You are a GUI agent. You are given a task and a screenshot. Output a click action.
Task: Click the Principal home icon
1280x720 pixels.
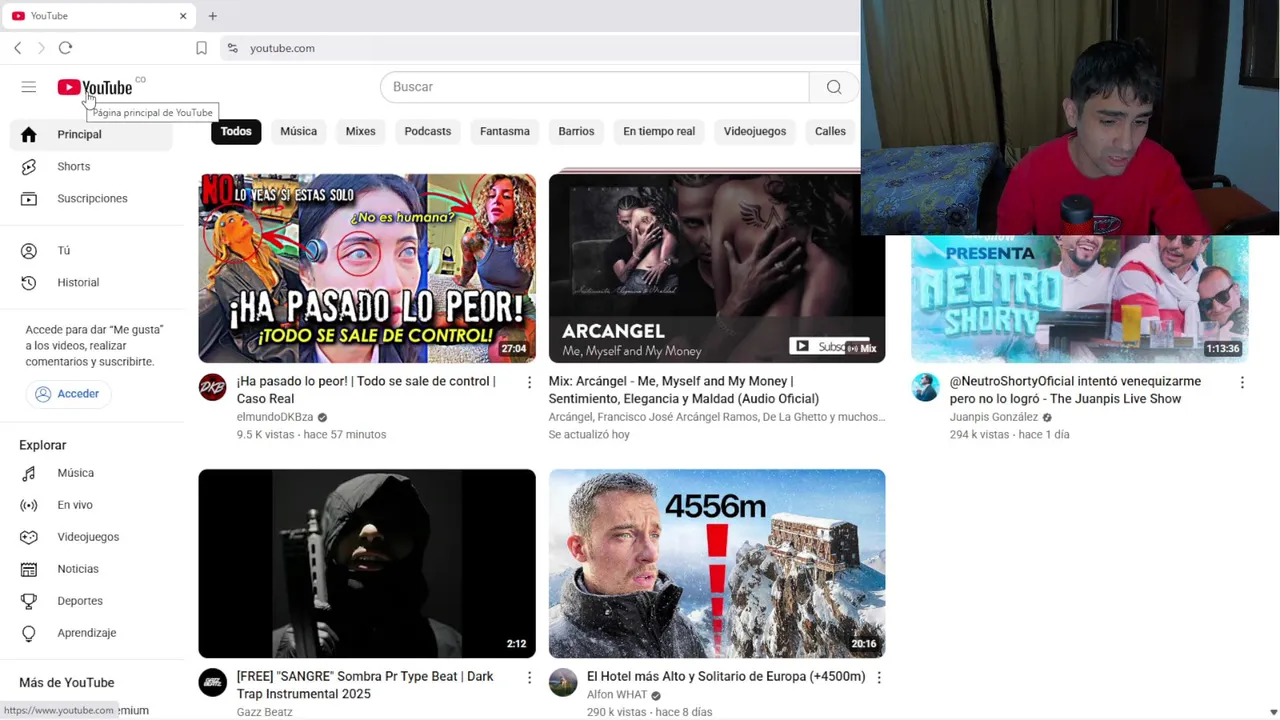point(29,134)
